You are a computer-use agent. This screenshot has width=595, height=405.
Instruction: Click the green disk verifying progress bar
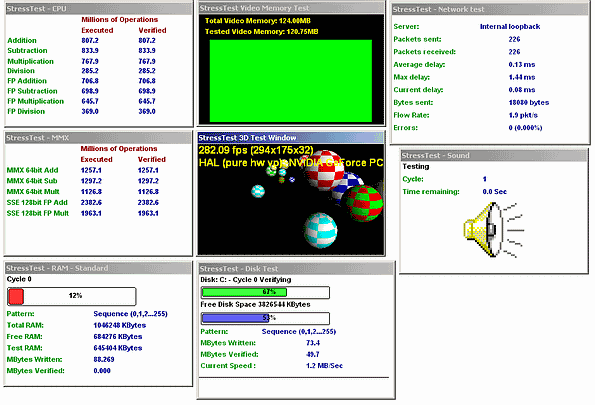pyautogui.click(x=265, y=292)
